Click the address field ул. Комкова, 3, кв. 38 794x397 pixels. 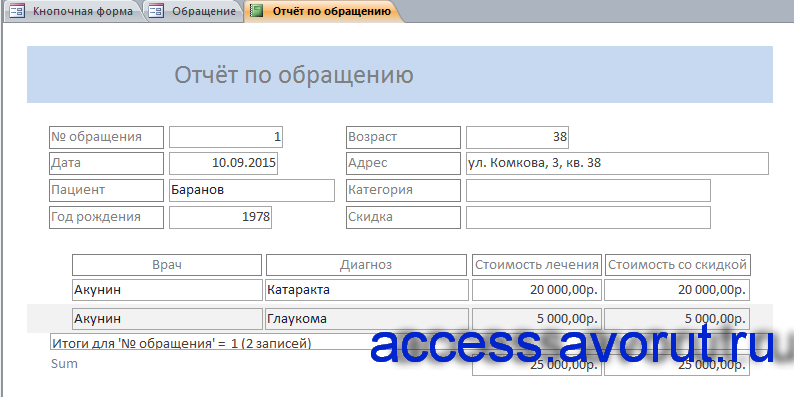[617, 164]
